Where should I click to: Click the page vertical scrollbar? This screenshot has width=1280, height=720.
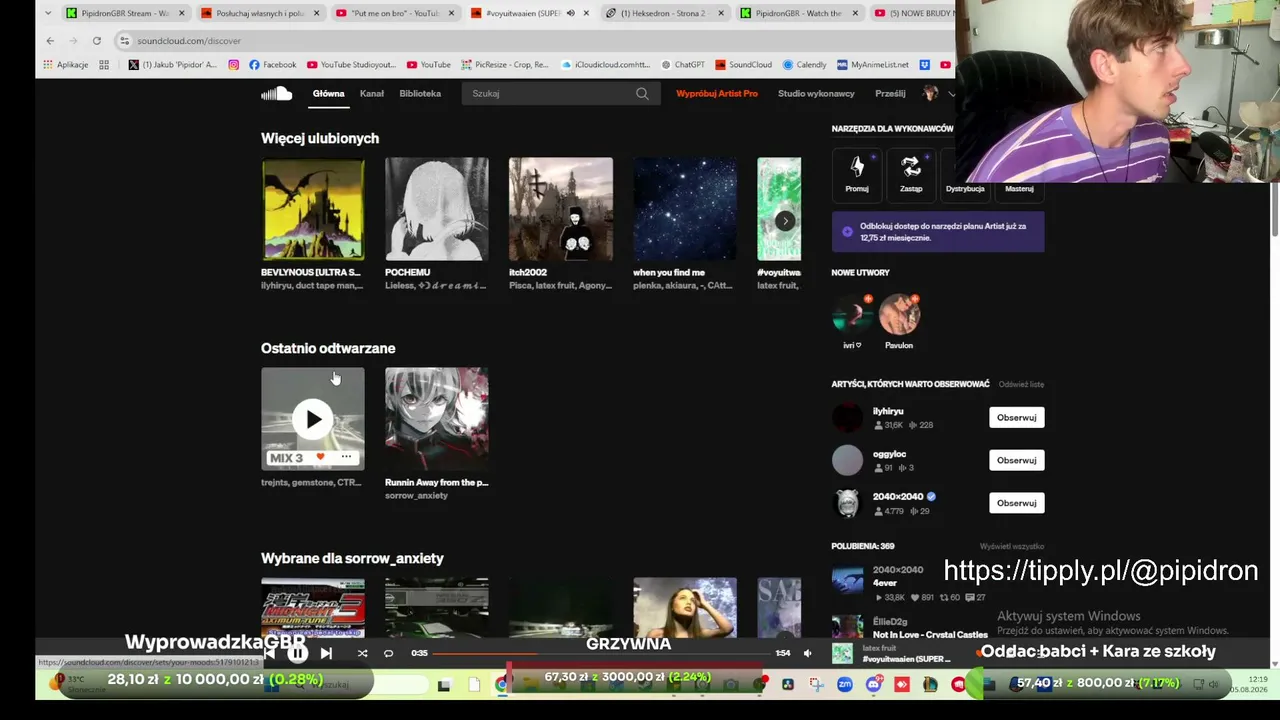[1274, 209]
